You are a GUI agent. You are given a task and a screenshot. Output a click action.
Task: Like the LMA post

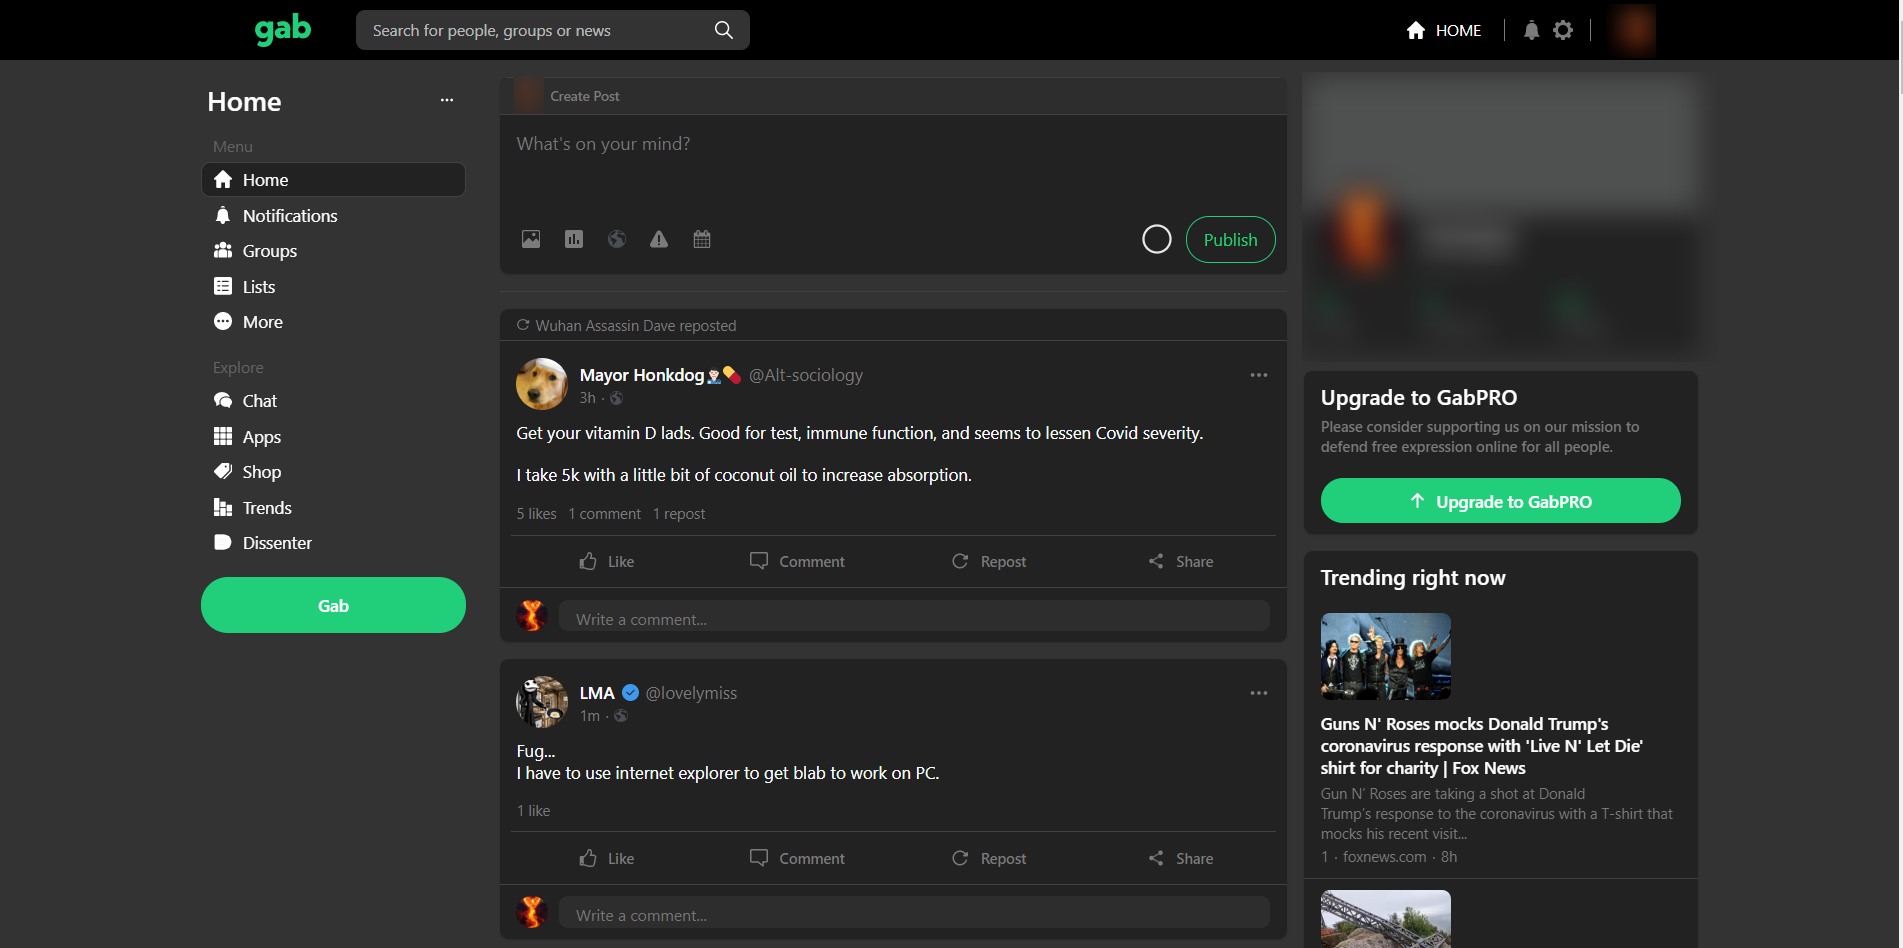click(x=607, y=859)
